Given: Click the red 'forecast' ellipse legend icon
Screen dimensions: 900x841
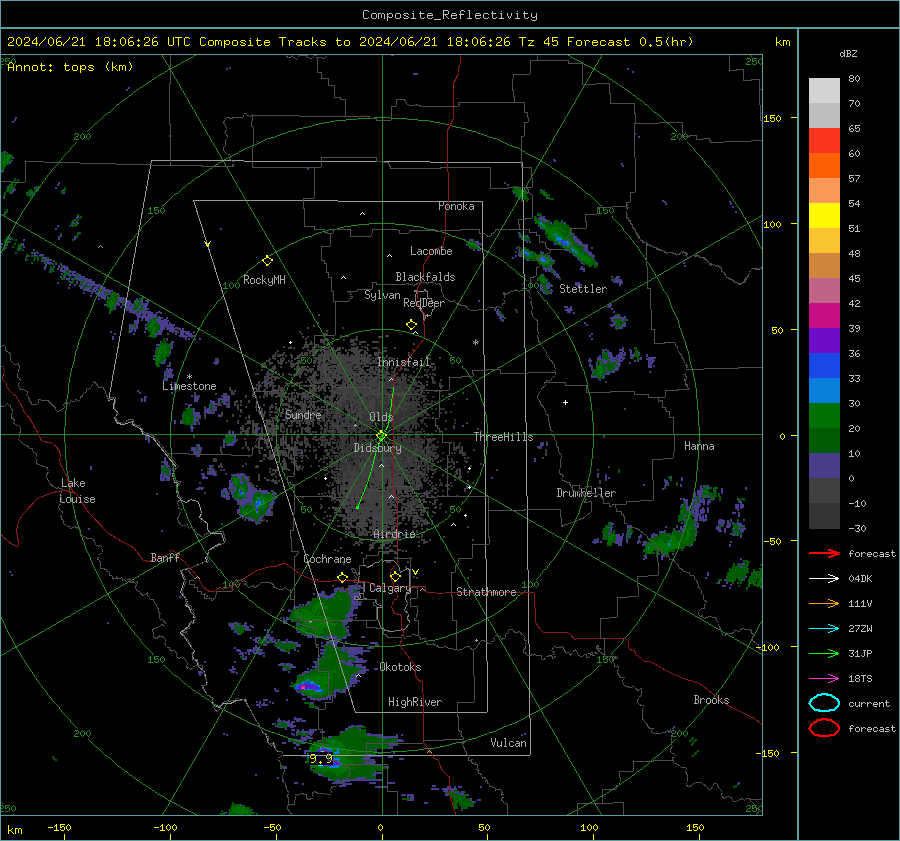Looking at the screenshot, I should 824,728.
